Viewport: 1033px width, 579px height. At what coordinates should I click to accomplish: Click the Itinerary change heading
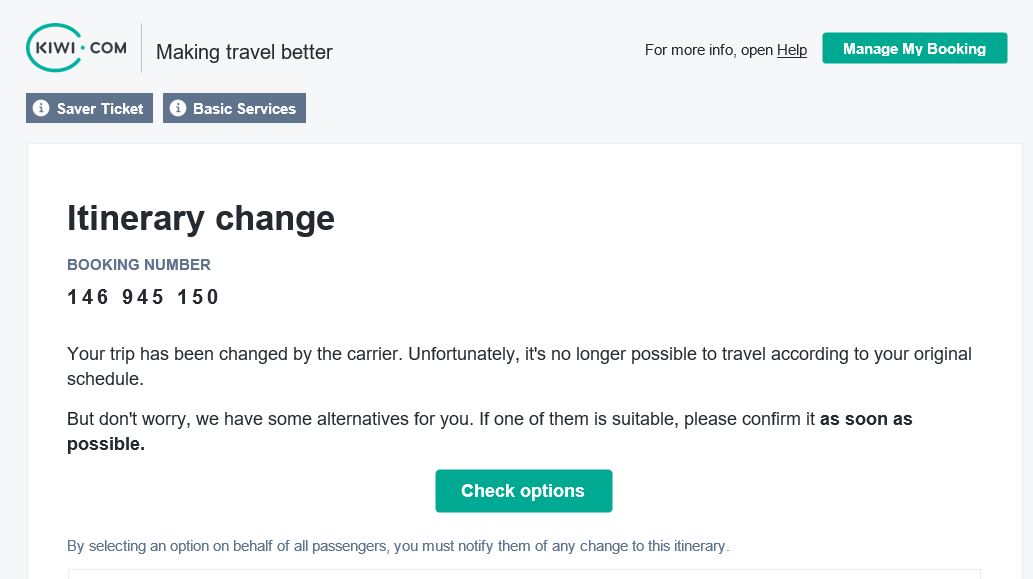pyautogui.click(x=201, y=218)
